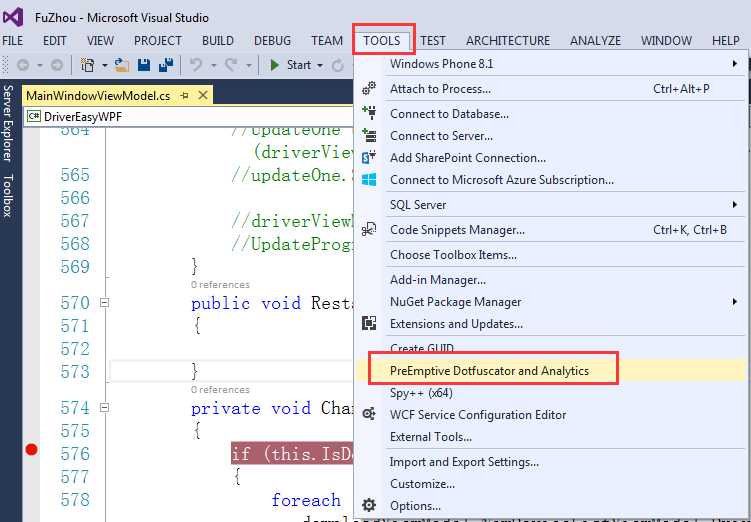
Task: Open the New Project dropdown arrow
Action: pos(104,65)
